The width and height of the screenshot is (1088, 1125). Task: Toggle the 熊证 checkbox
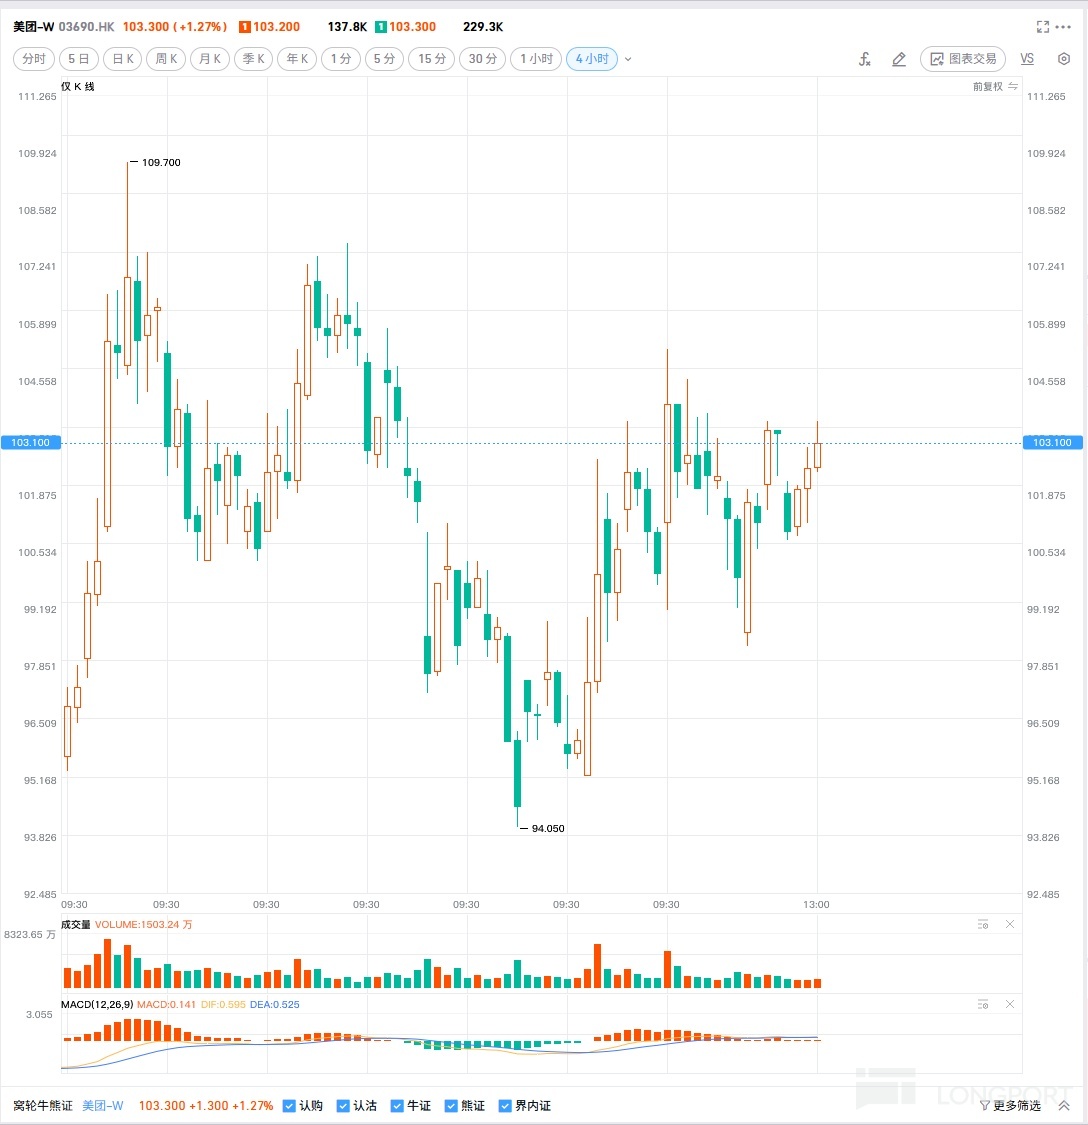click(451, 1106)
